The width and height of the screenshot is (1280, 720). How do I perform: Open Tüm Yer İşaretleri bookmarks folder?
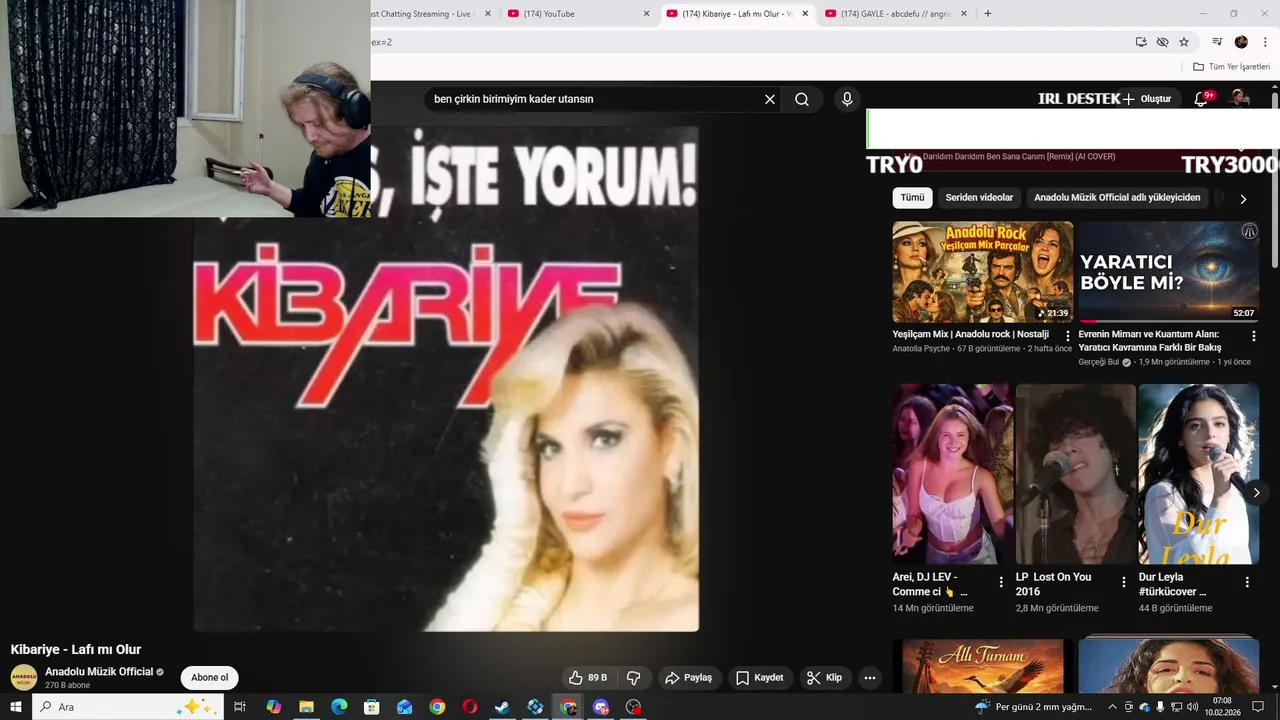(1231, 67)
